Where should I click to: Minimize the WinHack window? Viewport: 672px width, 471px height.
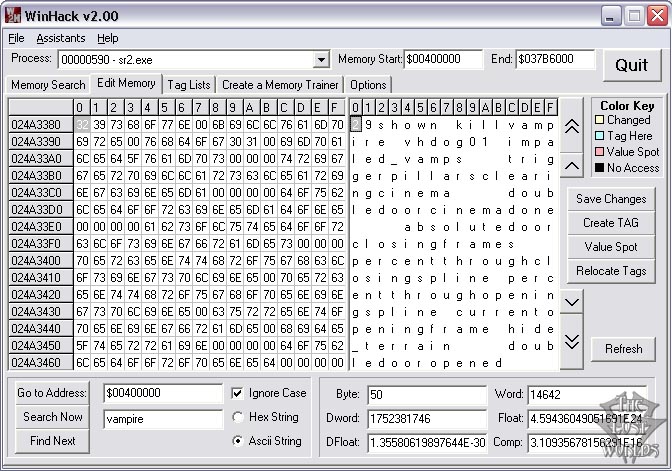pos(611,16)
